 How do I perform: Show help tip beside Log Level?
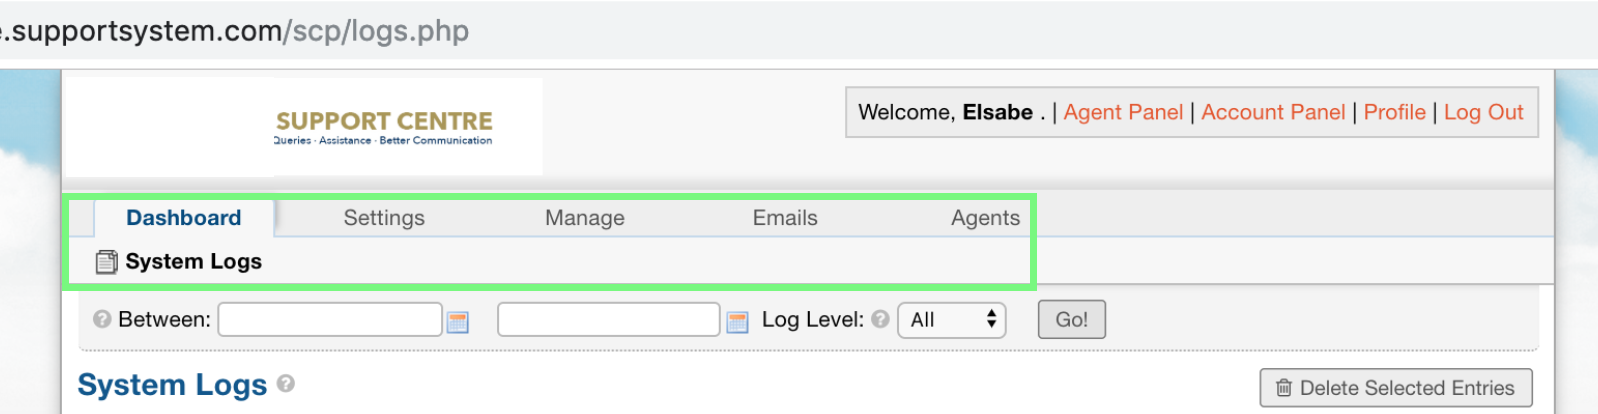tap(880, 319)
